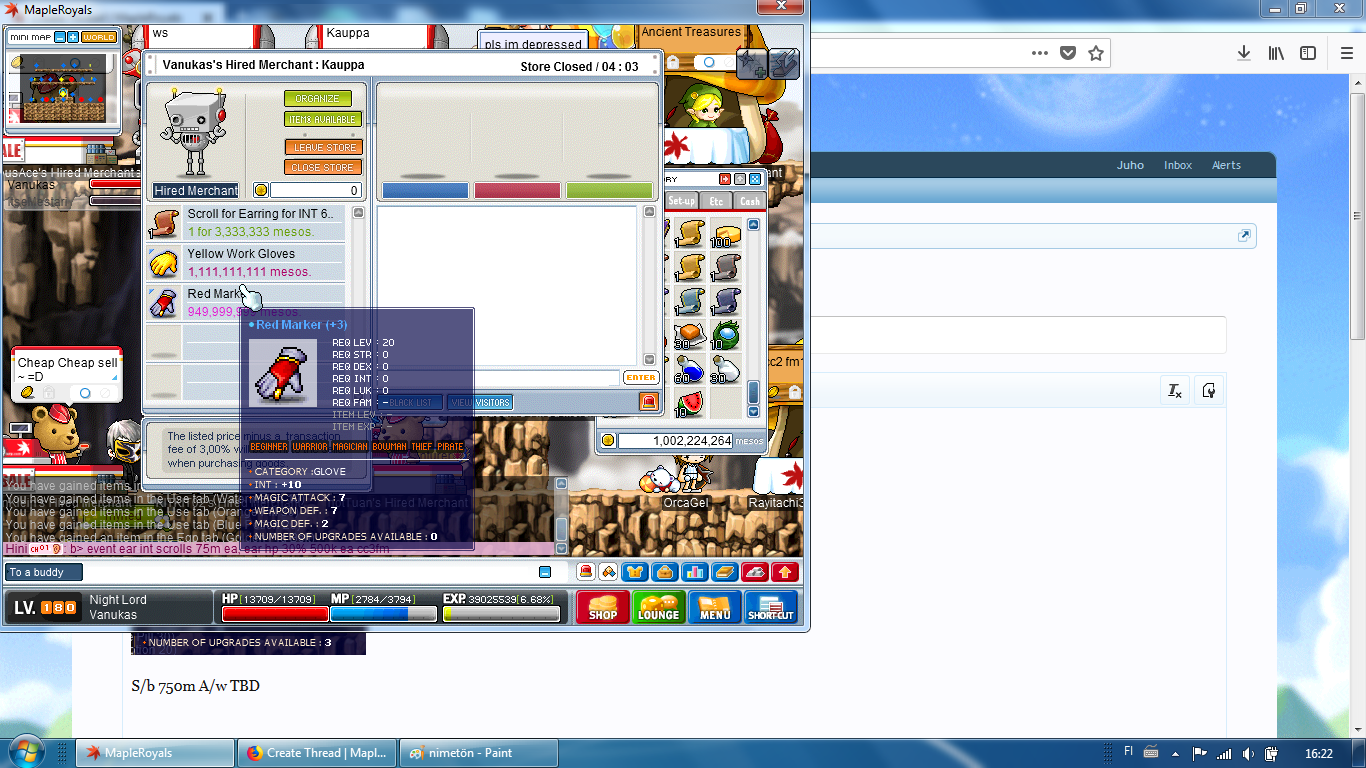Click the EXP bar in status panel
This screenshot has height=768, width=1366.
501,614
